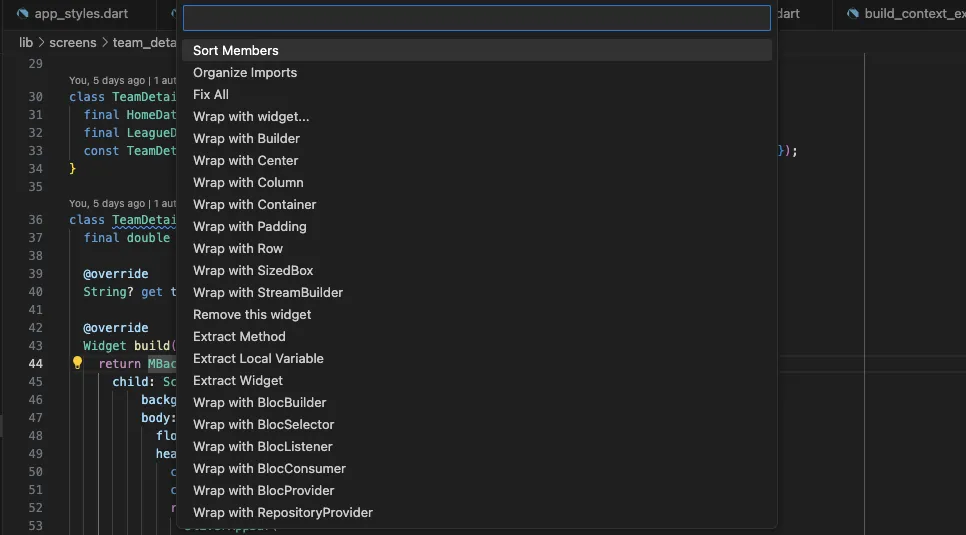
Task: Select Remove this widget
Action: (x=252, y=314)
